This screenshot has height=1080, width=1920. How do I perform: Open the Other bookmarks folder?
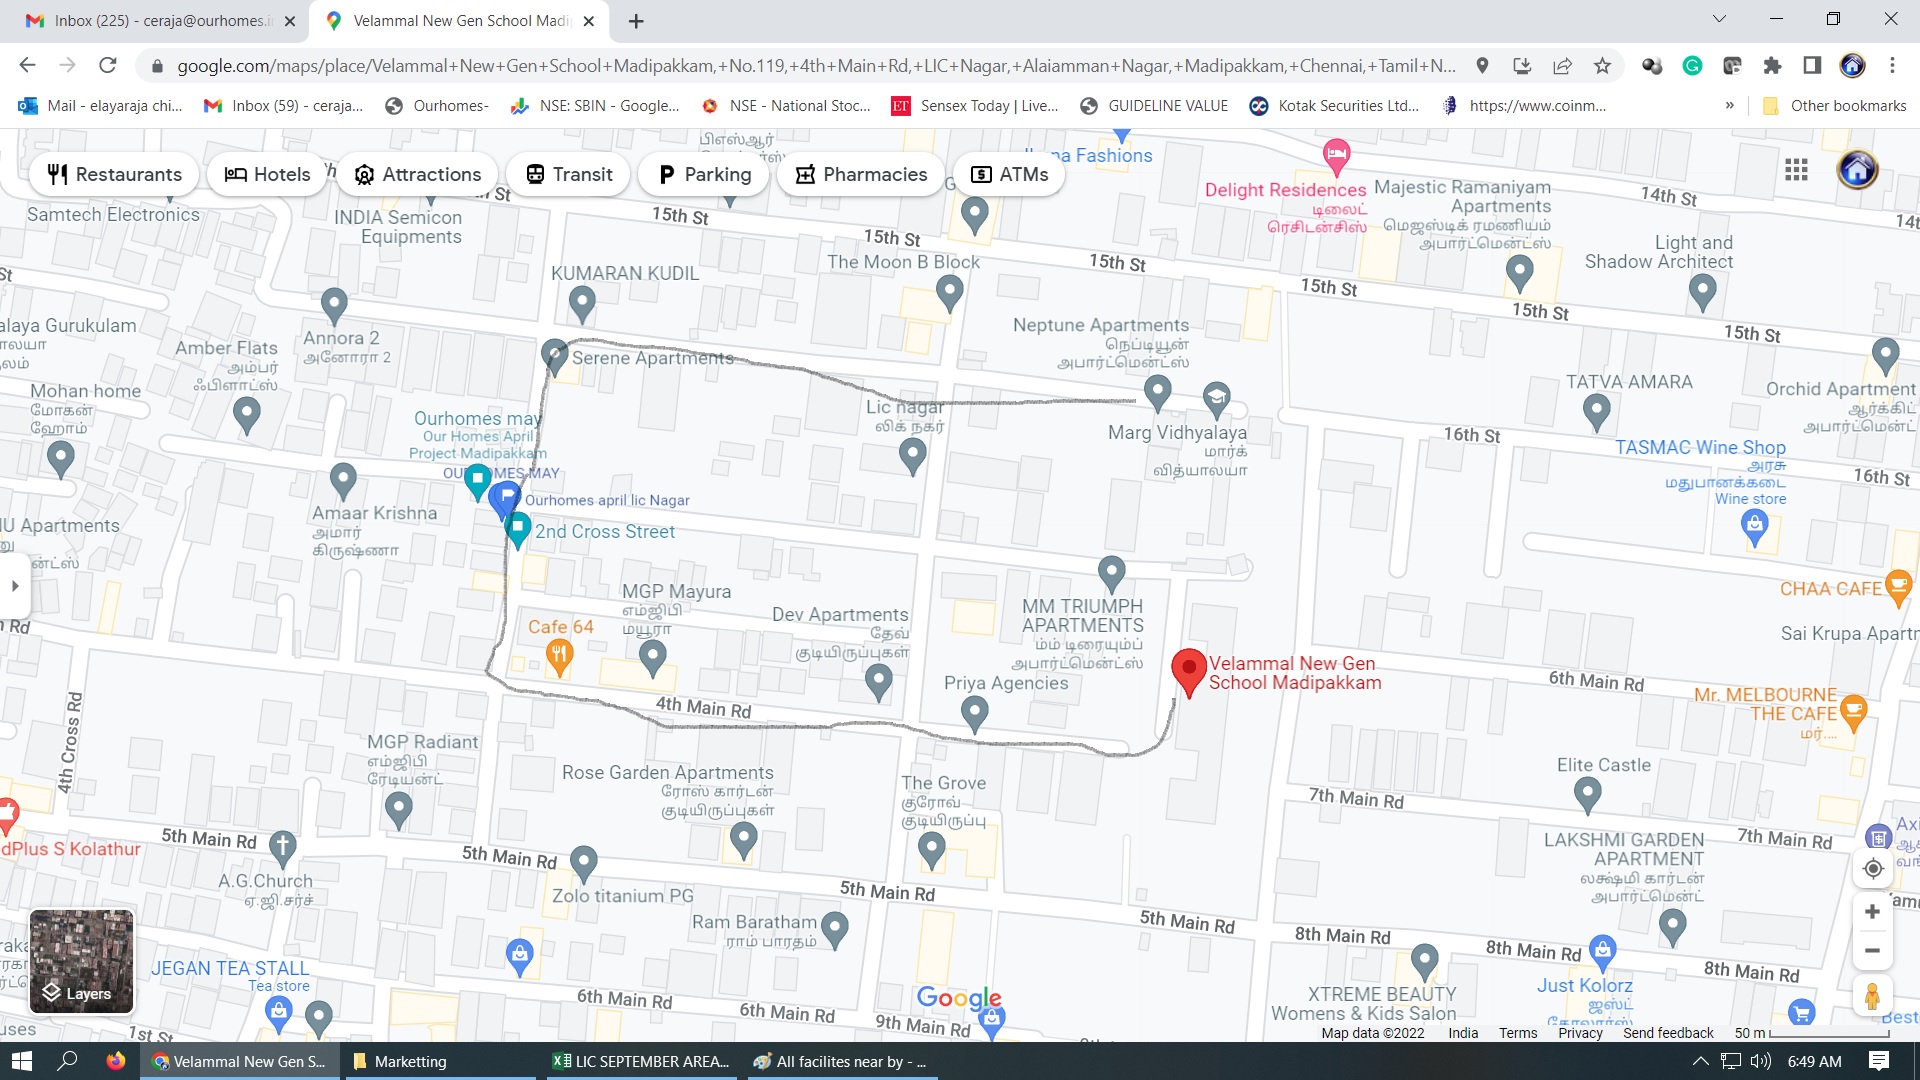click(1834, 106)
